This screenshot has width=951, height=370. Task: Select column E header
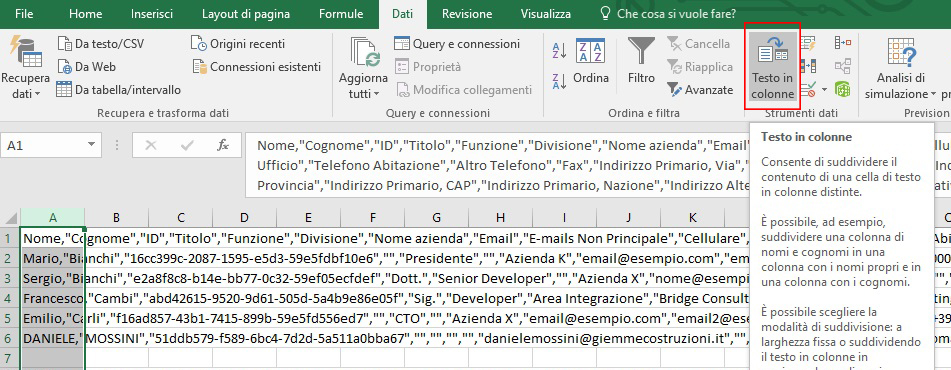pos(309,217)
